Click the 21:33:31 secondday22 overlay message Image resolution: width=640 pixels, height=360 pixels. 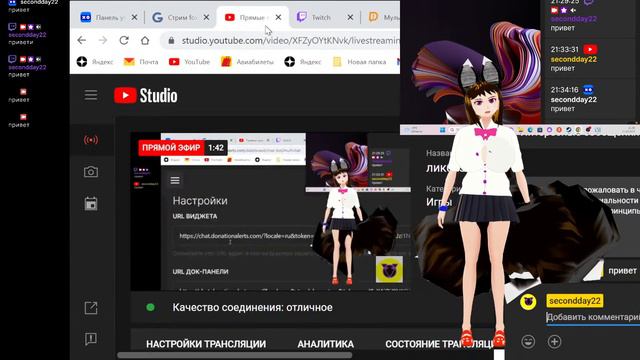pyautogui.click(x=574, y=59)
